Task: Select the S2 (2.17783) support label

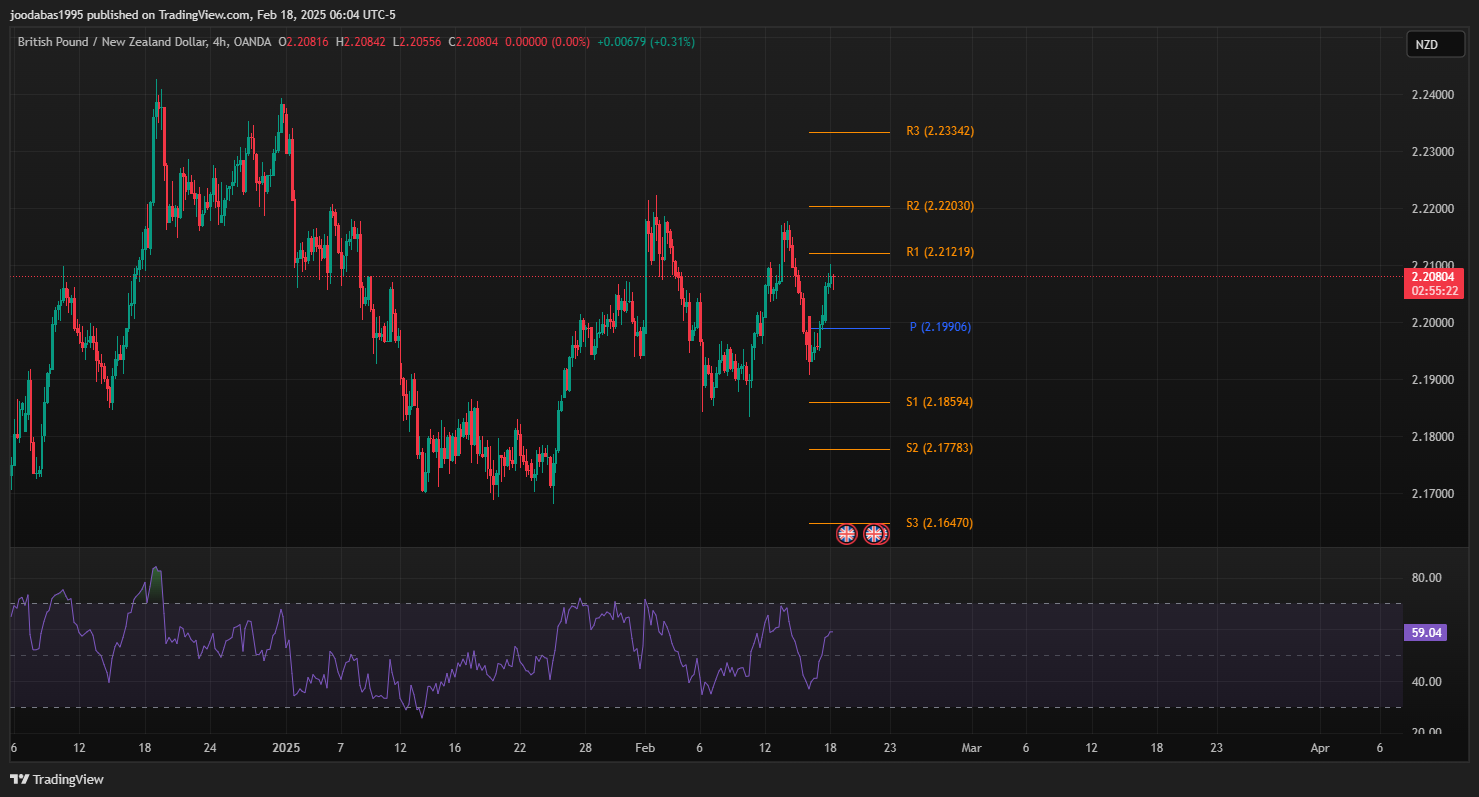Action: pos(939,448)
